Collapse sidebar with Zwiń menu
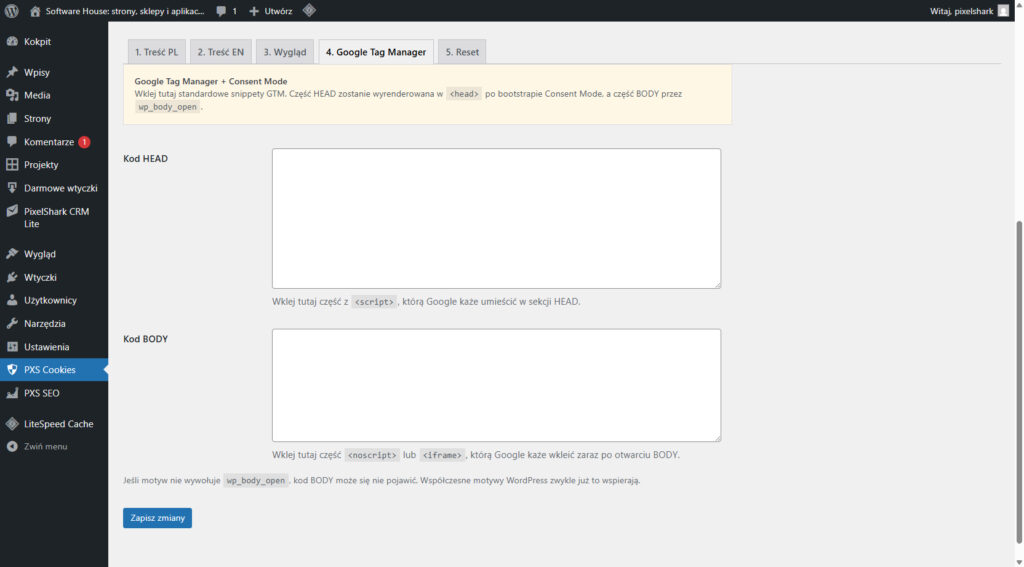This screenshot has height=567, width=1024. [x=45, y=447]
